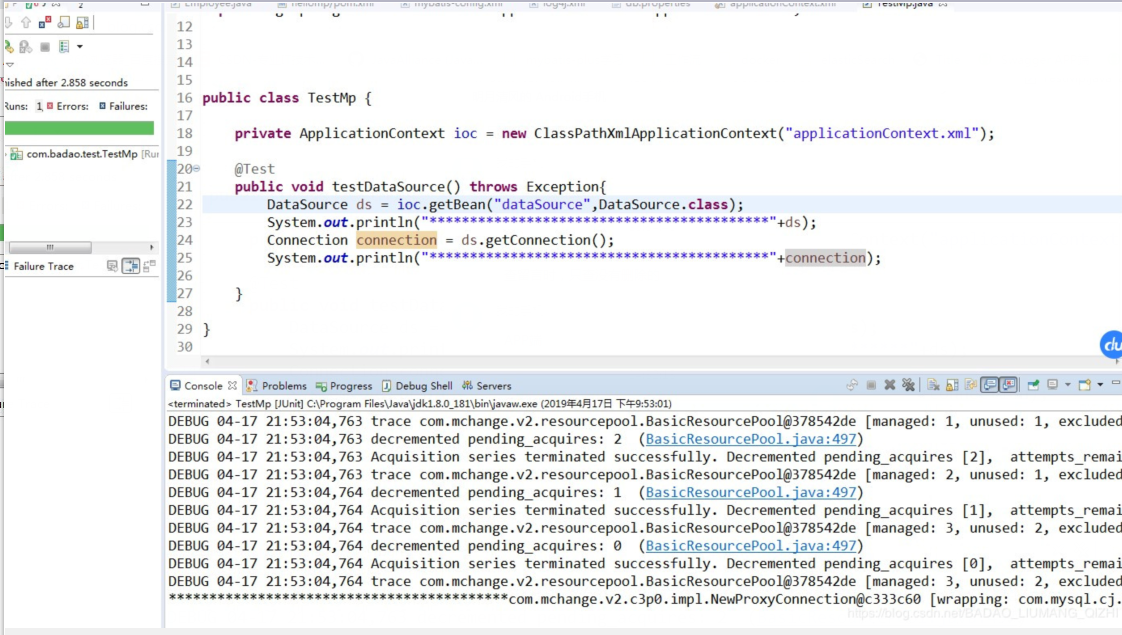This screenshot has width=1122, height=635.
Task: Click "applicationContext.xml" string on line 18
Action: point(882,133)
